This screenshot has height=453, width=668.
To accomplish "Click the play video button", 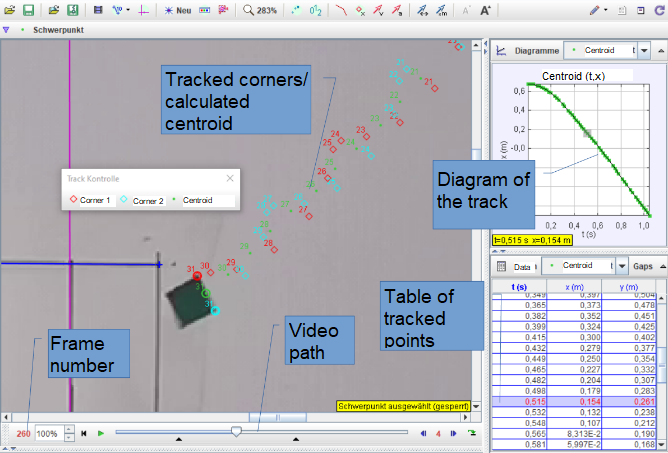I will (101, 433).
